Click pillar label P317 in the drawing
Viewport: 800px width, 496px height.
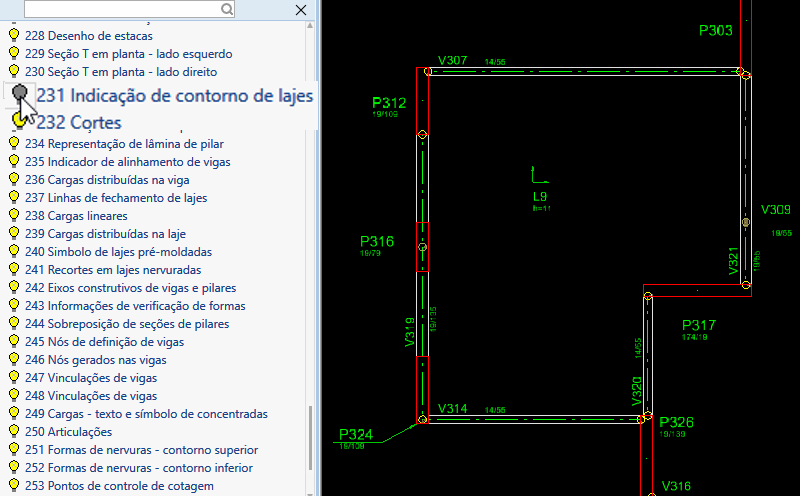[698, 325]
